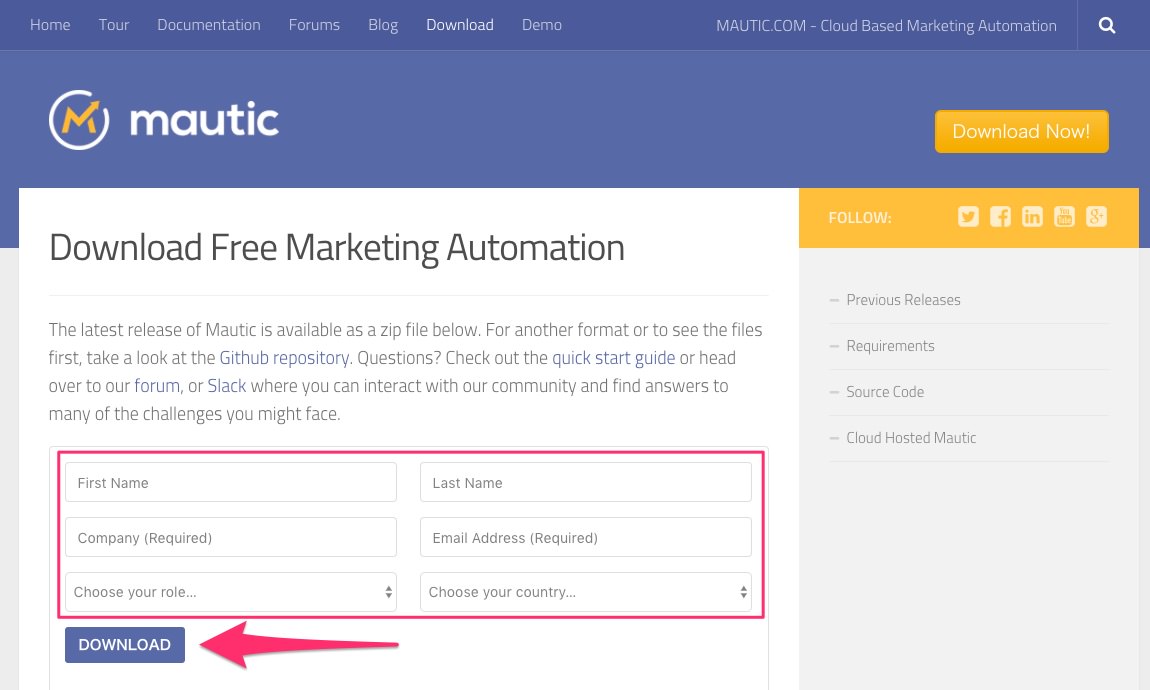Open the Google Plus follow icon
The image size is (1150, 690).
[x=1096, y=216]
